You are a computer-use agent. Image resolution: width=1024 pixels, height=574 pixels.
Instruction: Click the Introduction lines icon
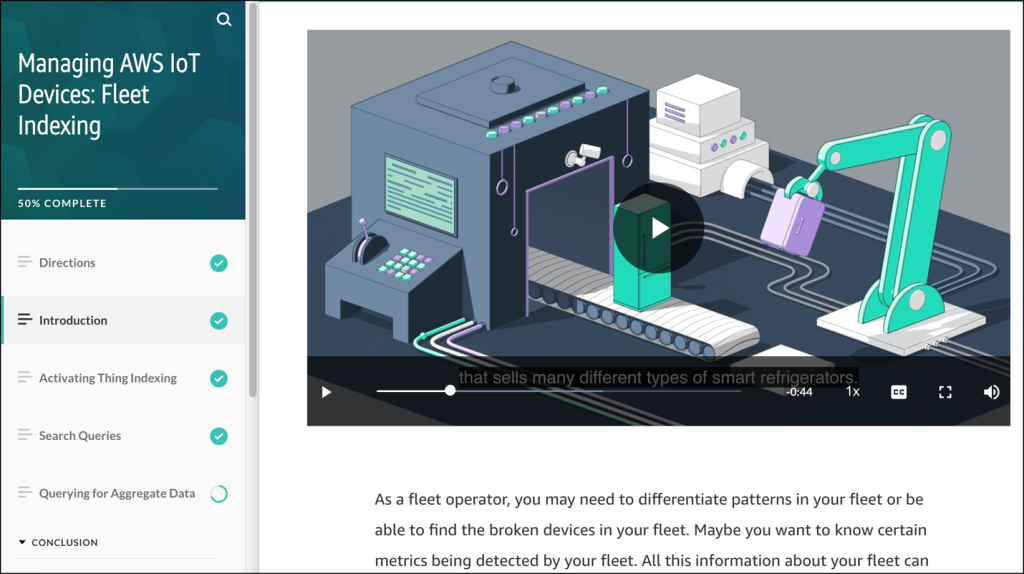click(x=25, y=319)
